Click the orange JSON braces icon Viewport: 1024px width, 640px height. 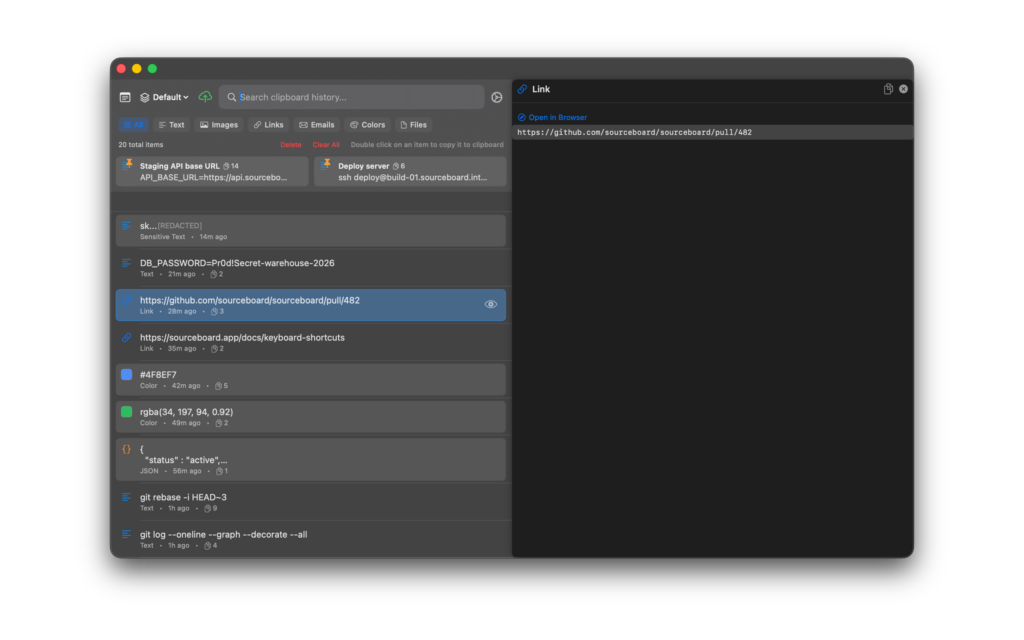127,449
